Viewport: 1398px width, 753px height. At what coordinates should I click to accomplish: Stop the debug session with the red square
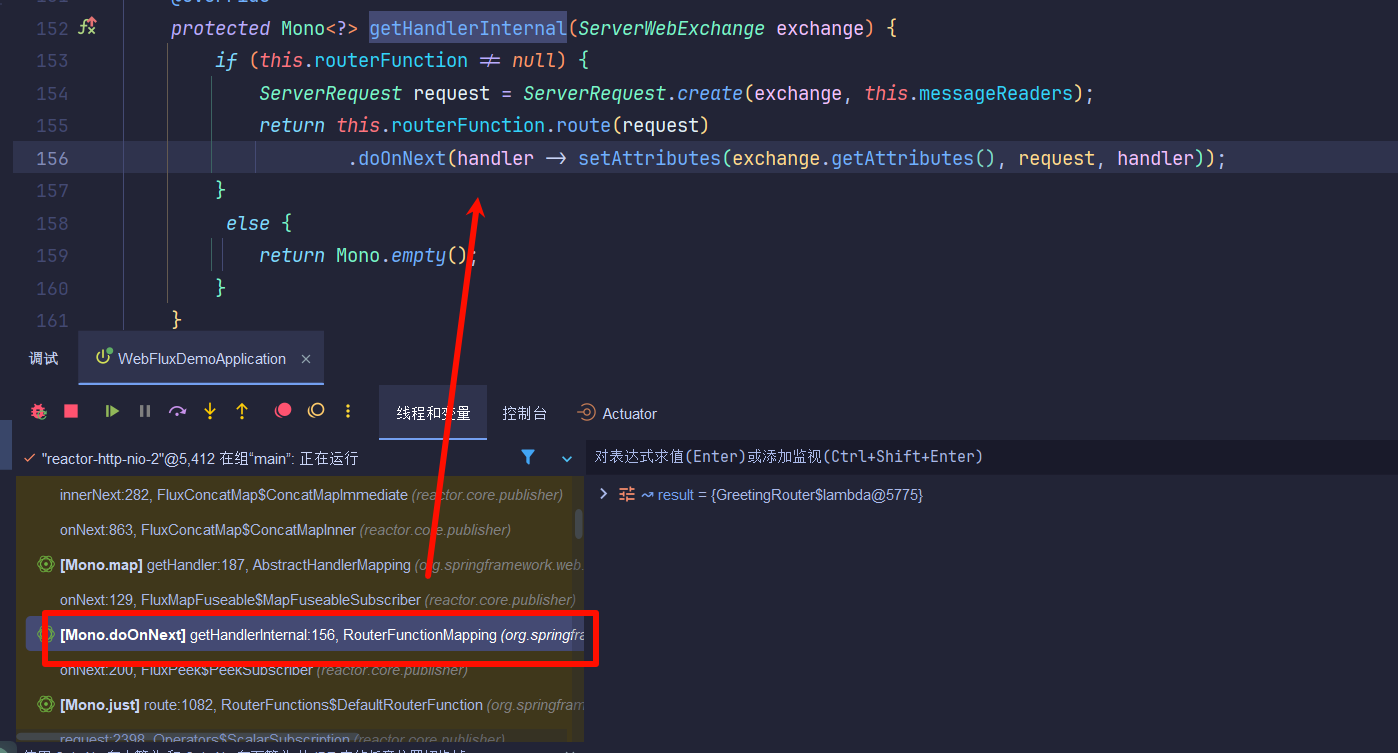point(71,411)
